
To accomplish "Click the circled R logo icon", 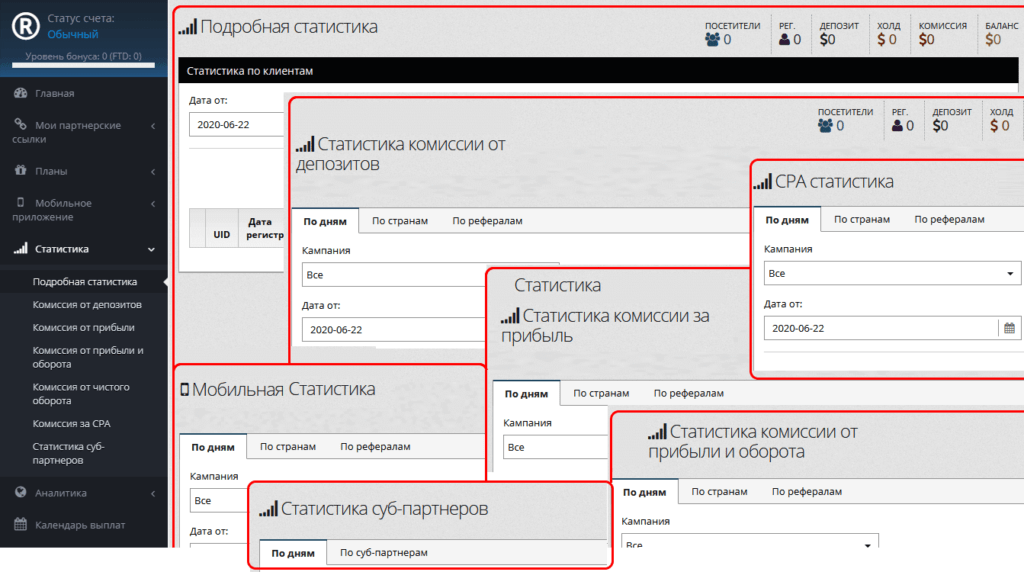I will [x=25, y=26].
